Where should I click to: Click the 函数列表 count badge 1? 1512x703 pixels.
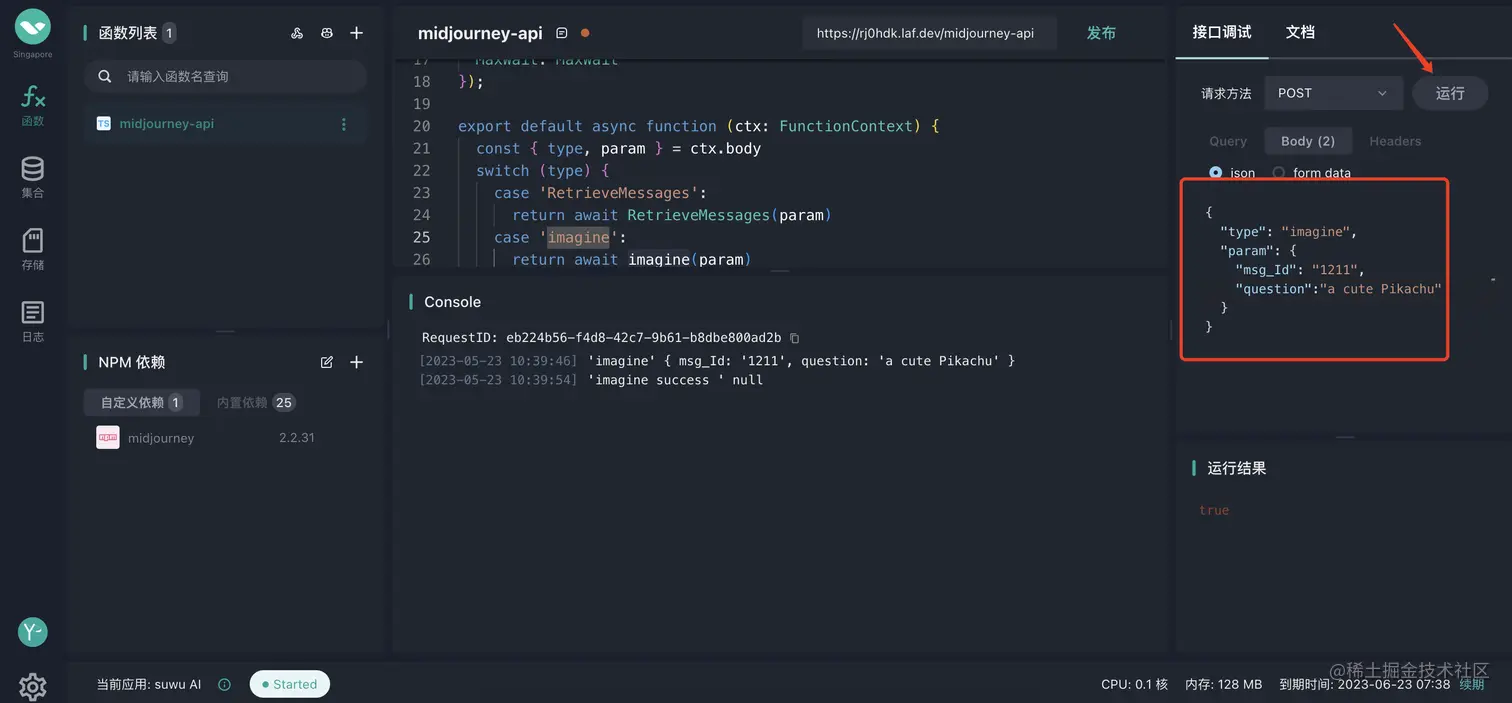pyautogui.click(x=169, y=33)
